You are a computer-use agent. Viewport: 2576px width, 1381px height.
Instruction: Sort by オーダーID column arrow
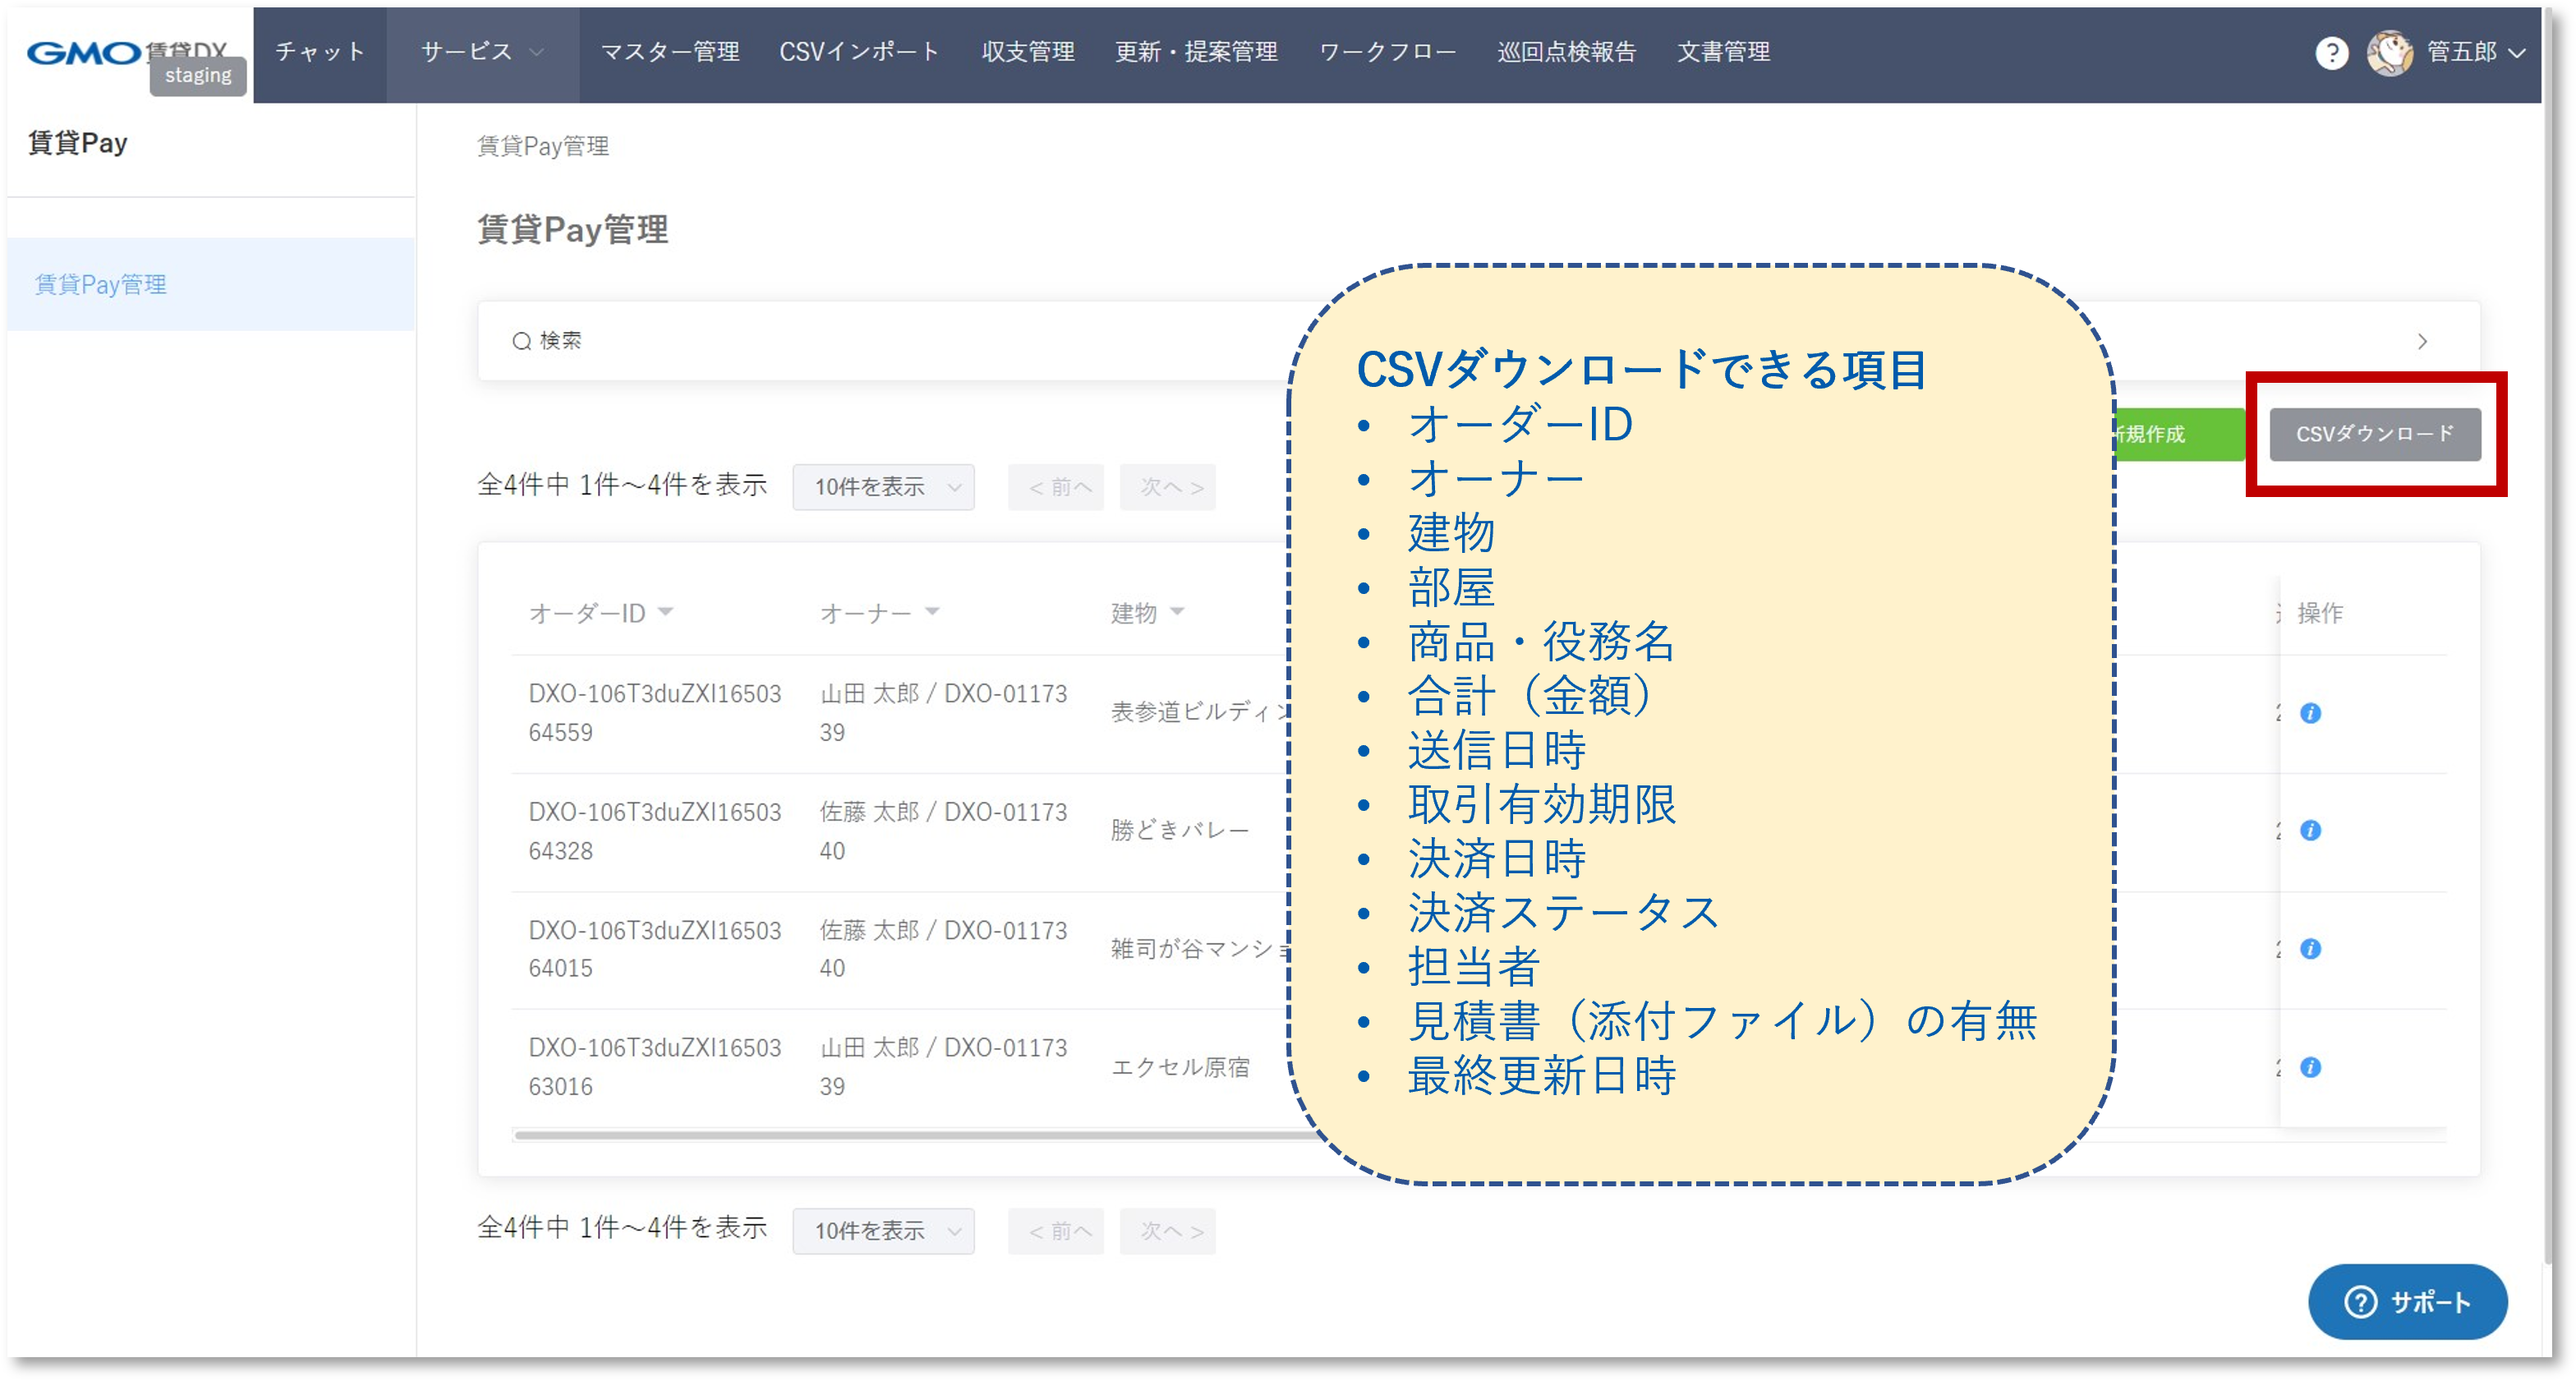[666, 611]
